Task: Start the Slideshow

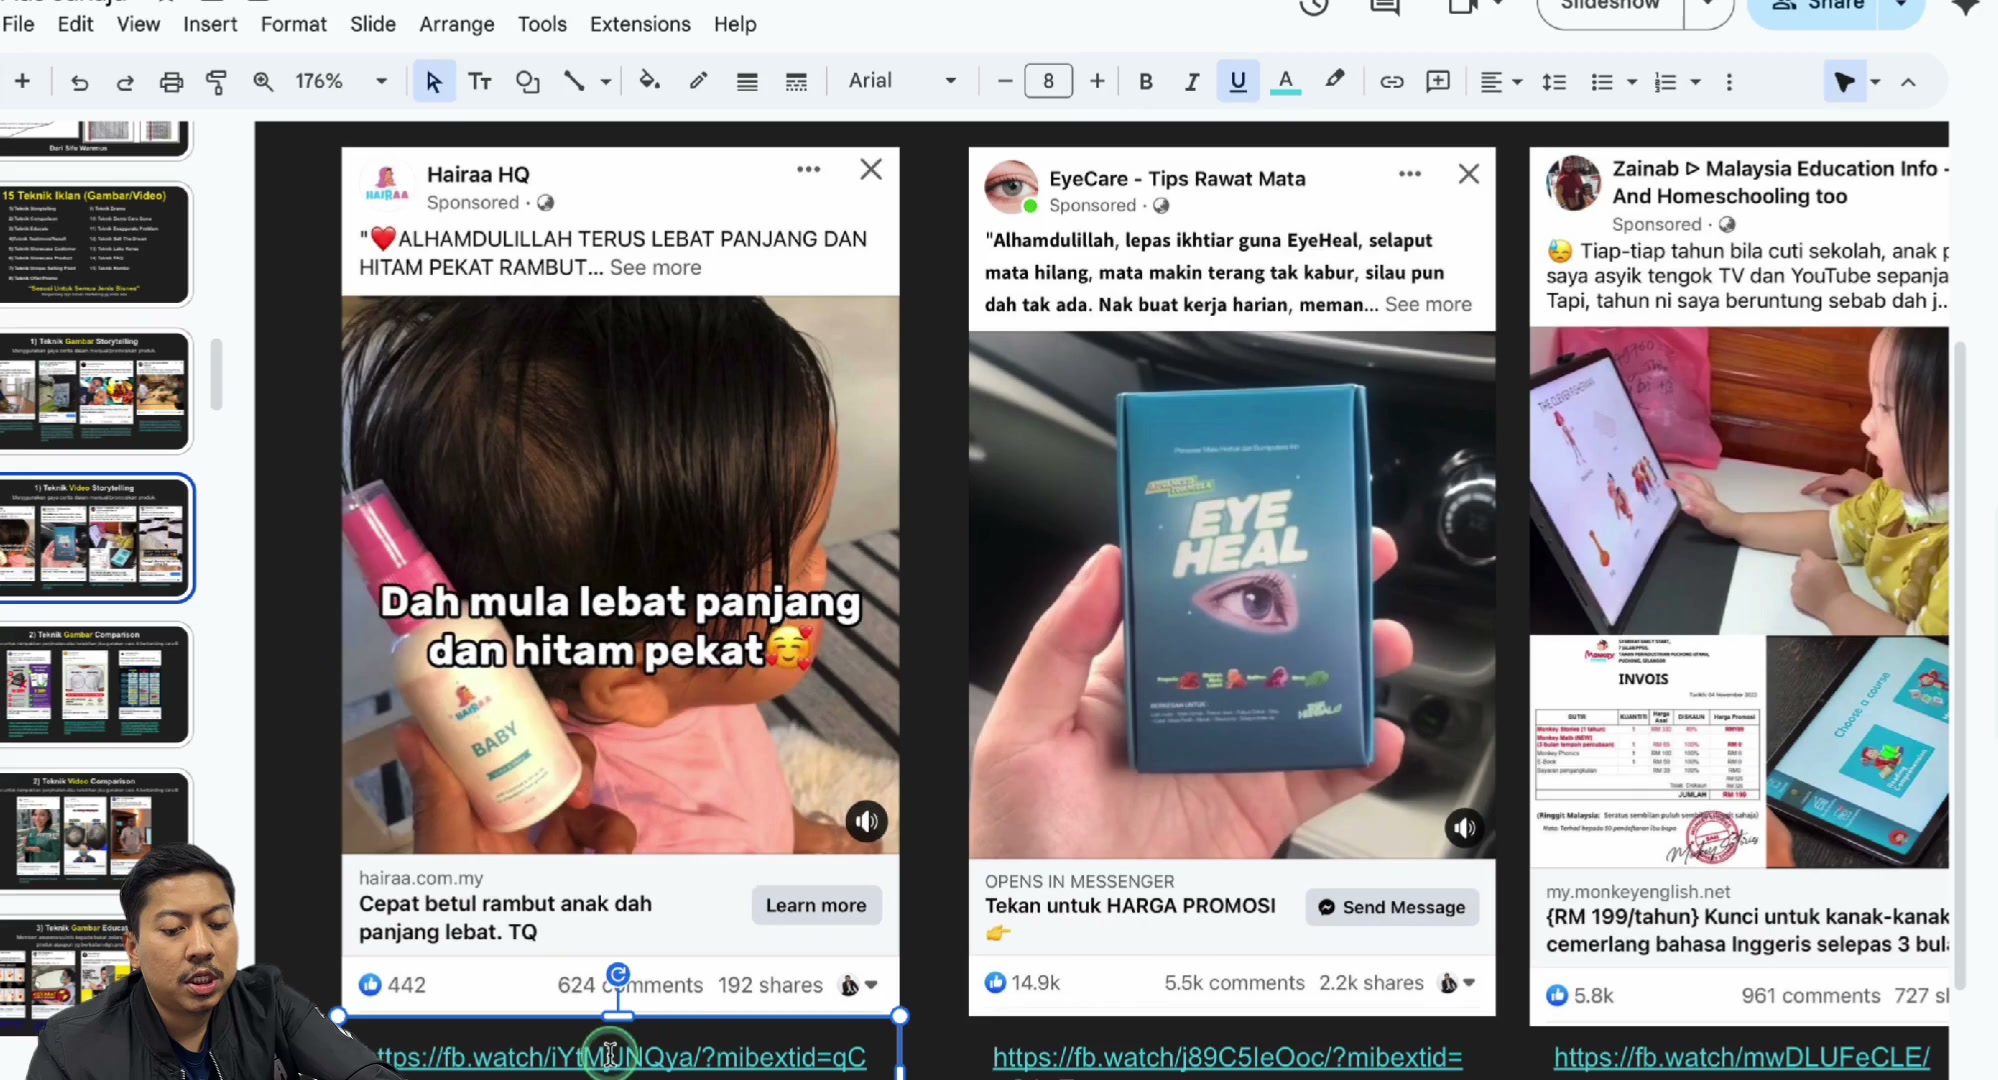Action: (x=1610, y=8)
